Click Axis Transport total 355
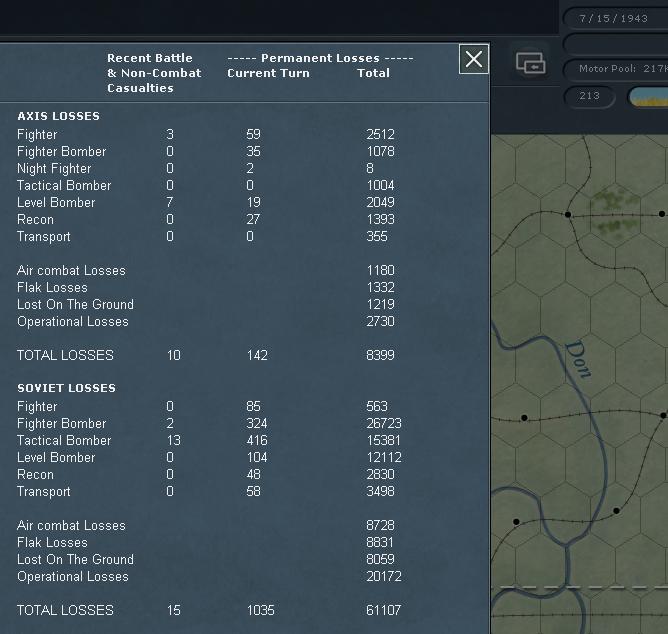 point(377,236)
